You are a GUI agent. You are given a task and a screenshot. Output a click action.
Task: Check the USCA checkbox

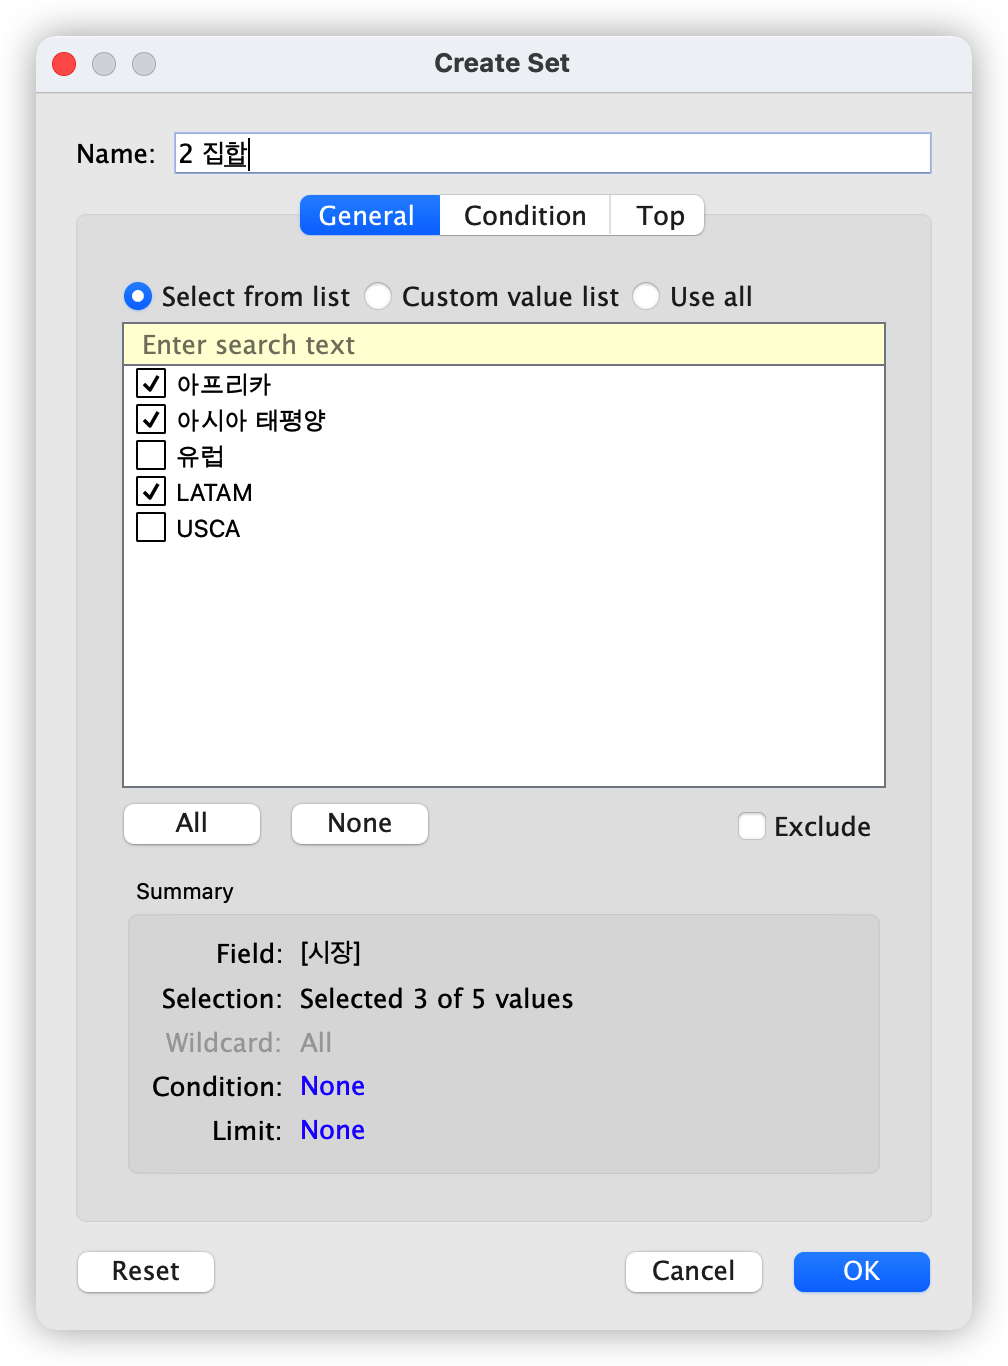coord(151,527)
